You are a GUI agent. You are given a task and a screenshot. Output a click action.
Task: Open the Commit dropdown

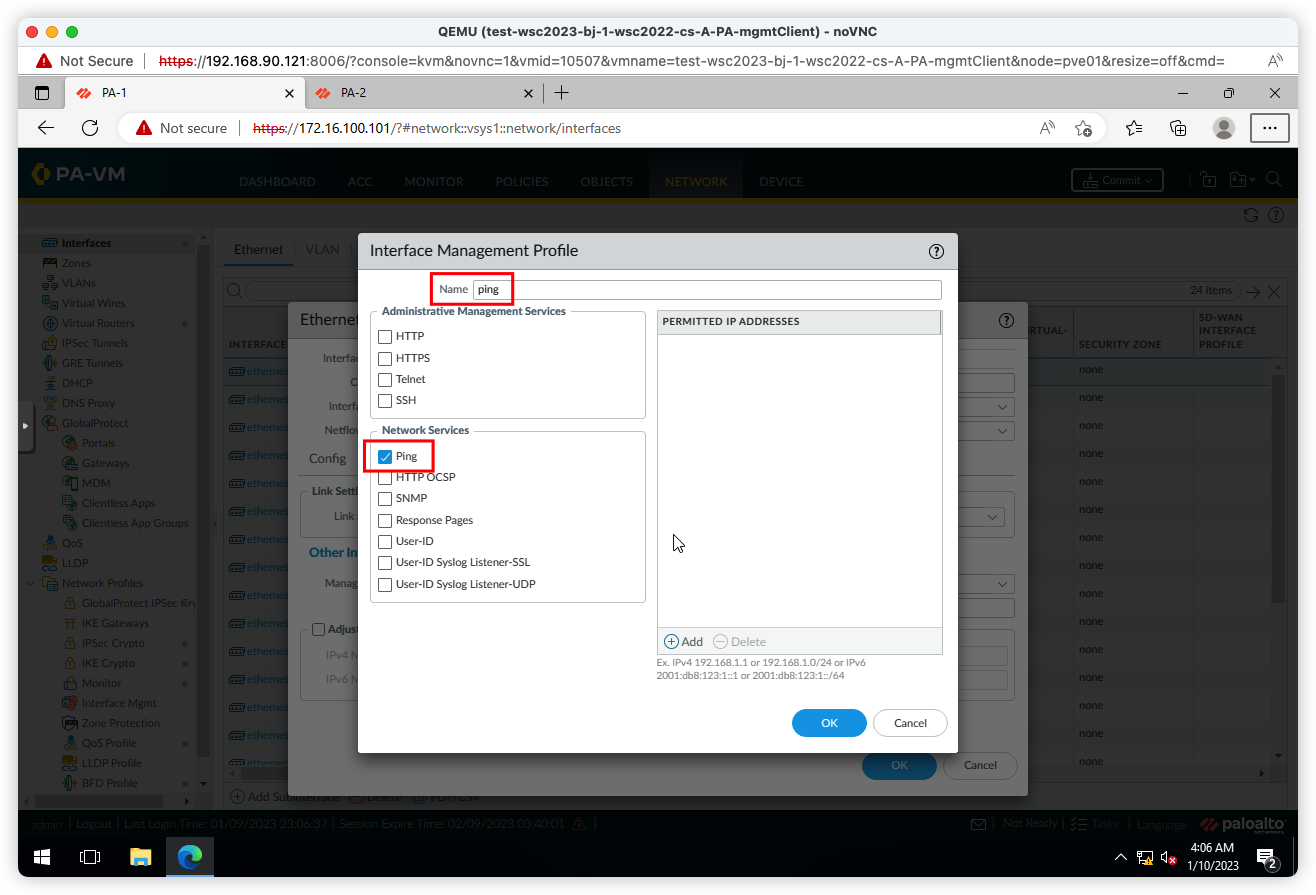coord(1117,180)
